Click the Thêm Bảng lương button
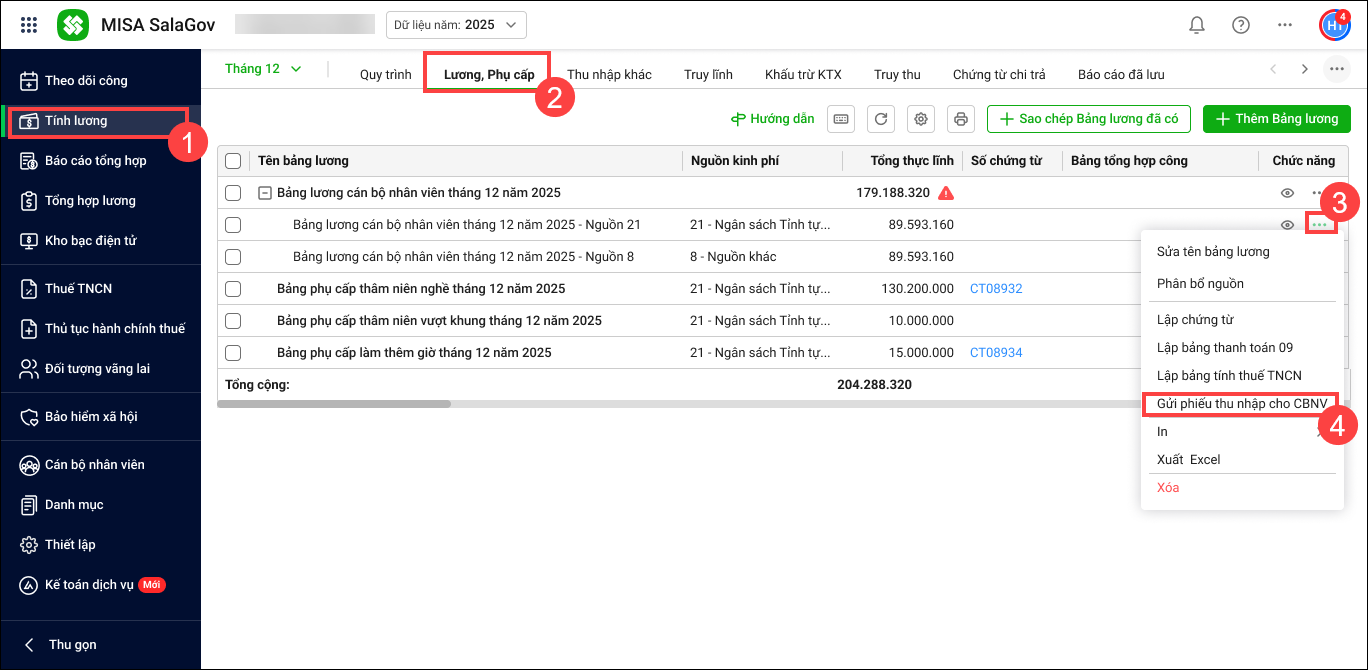 pyautogui.click(x=1276, y=119)
